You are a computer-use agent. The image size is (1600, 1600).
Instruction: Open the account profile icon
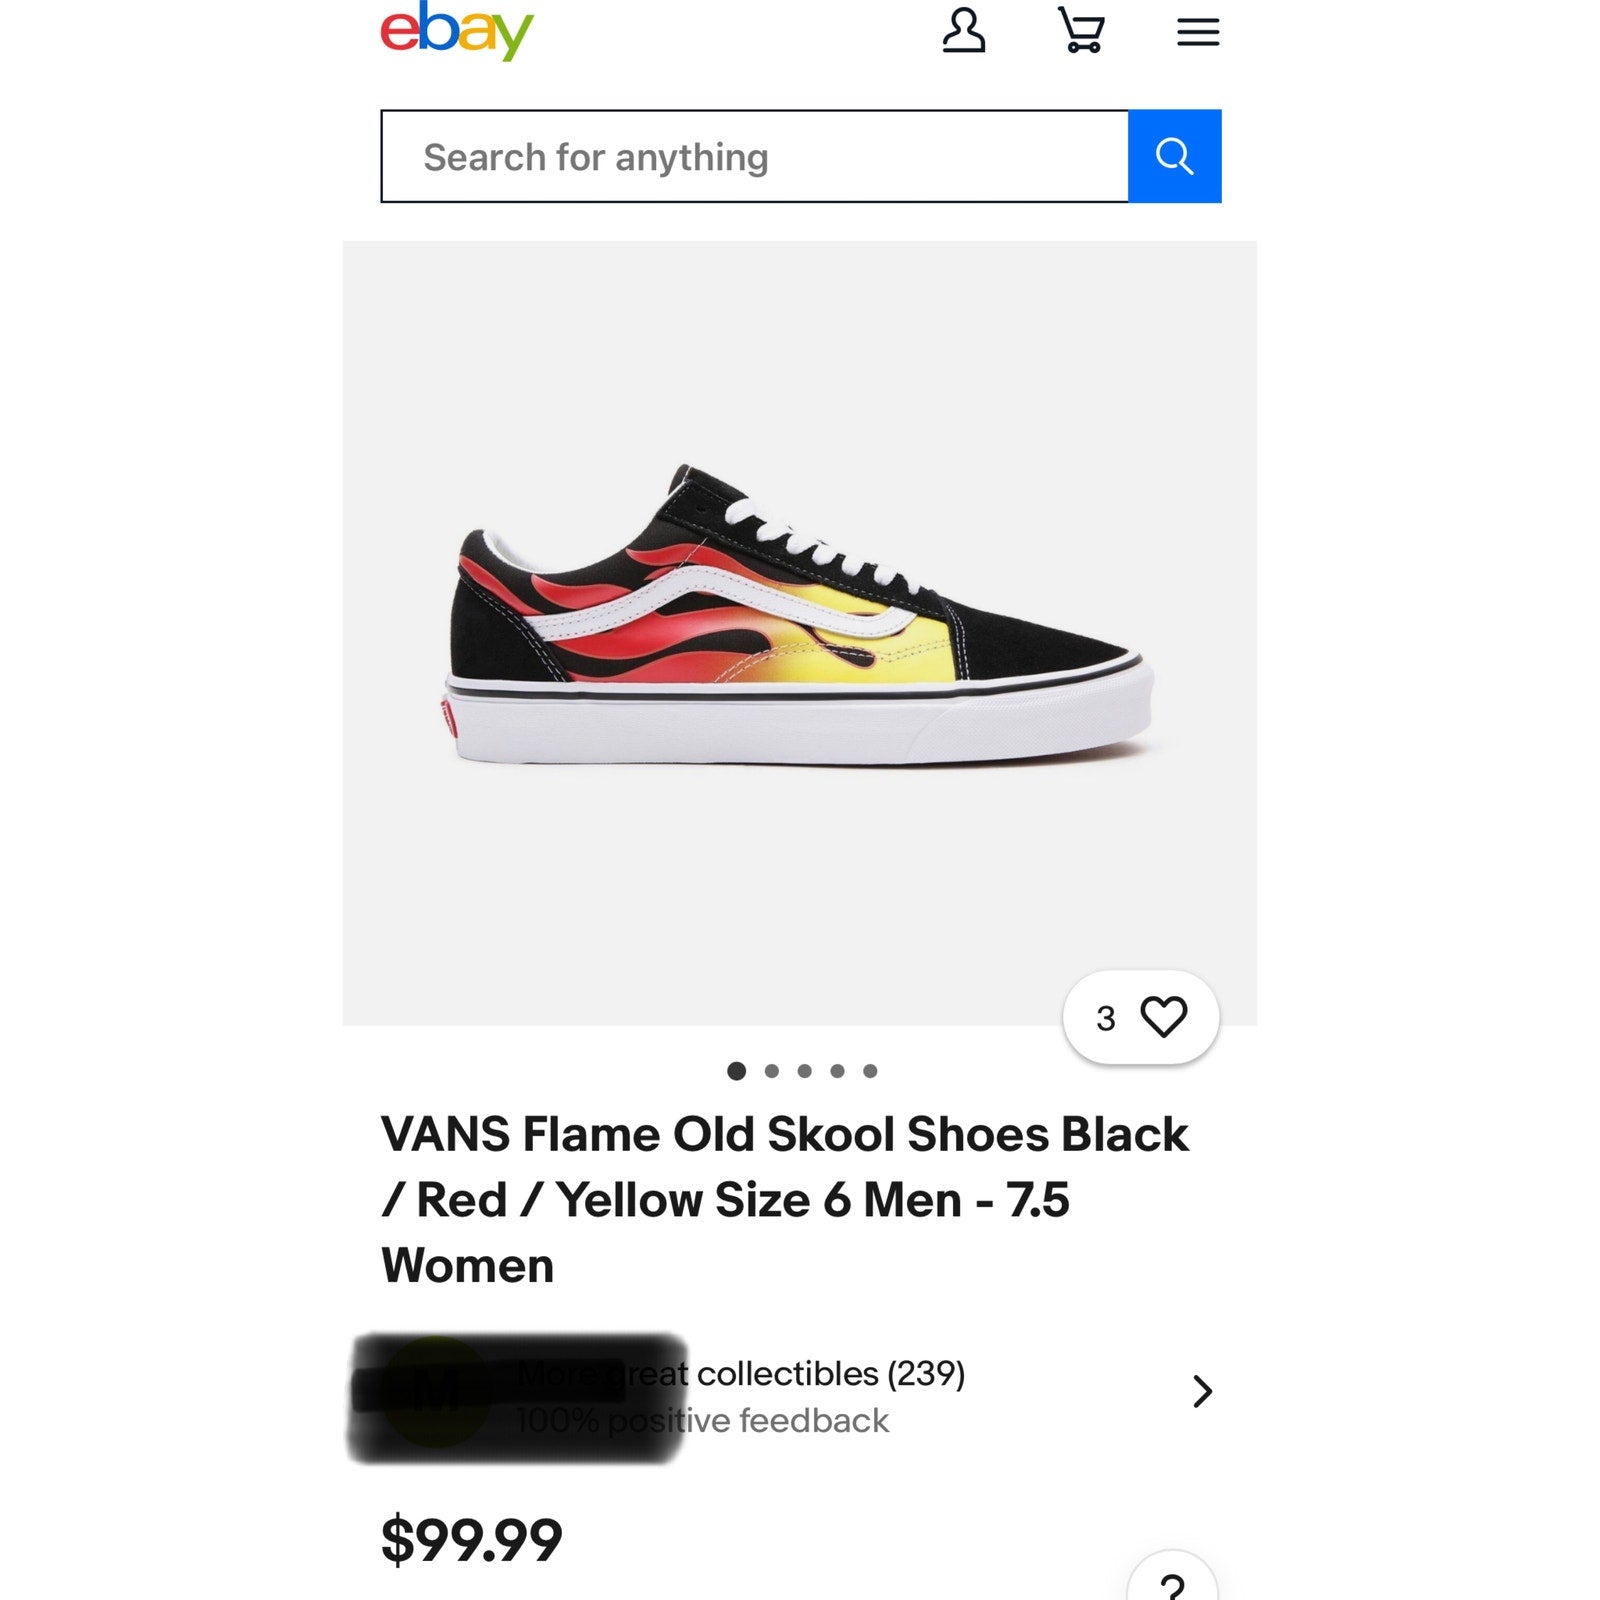coord(964,31)
